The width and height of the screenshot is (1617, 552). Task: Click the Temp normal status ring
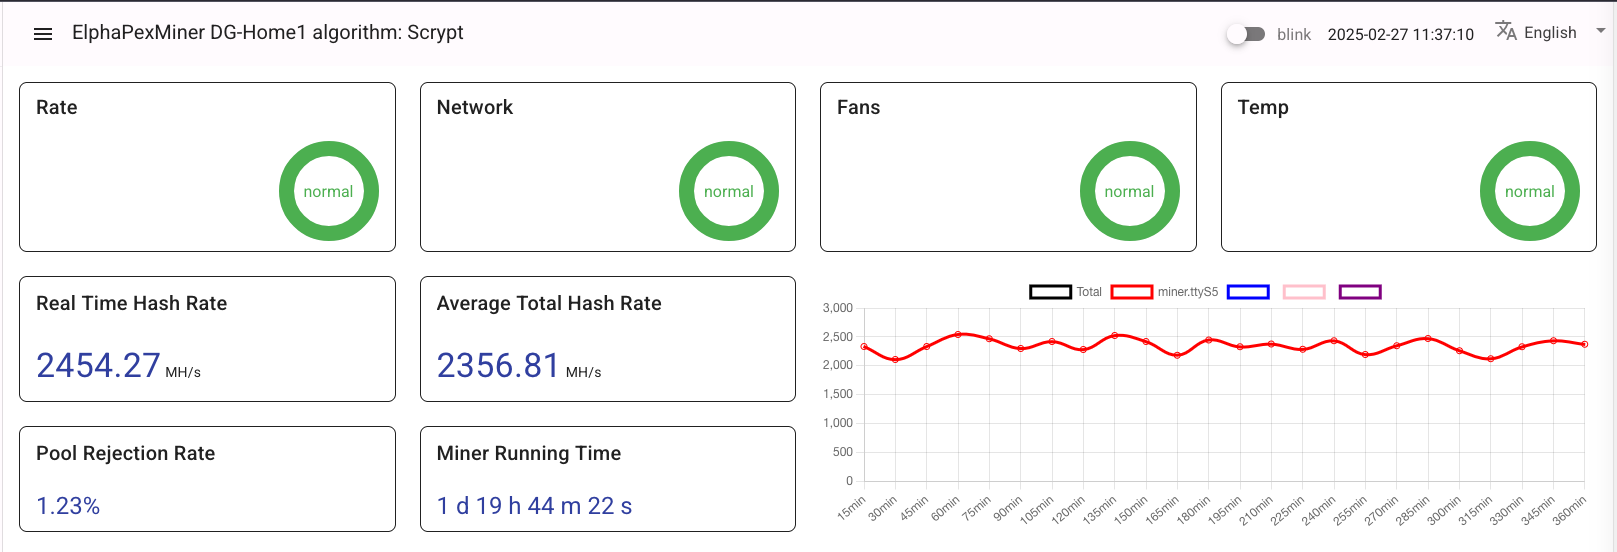1530,191
